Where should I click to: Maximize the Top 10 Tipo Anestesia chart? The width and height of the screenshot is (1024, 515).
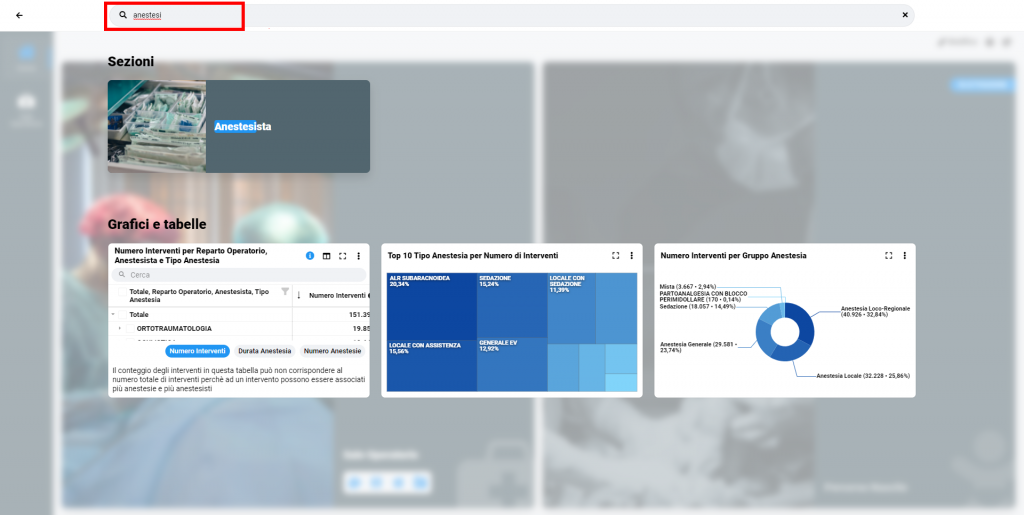point(615,256)
